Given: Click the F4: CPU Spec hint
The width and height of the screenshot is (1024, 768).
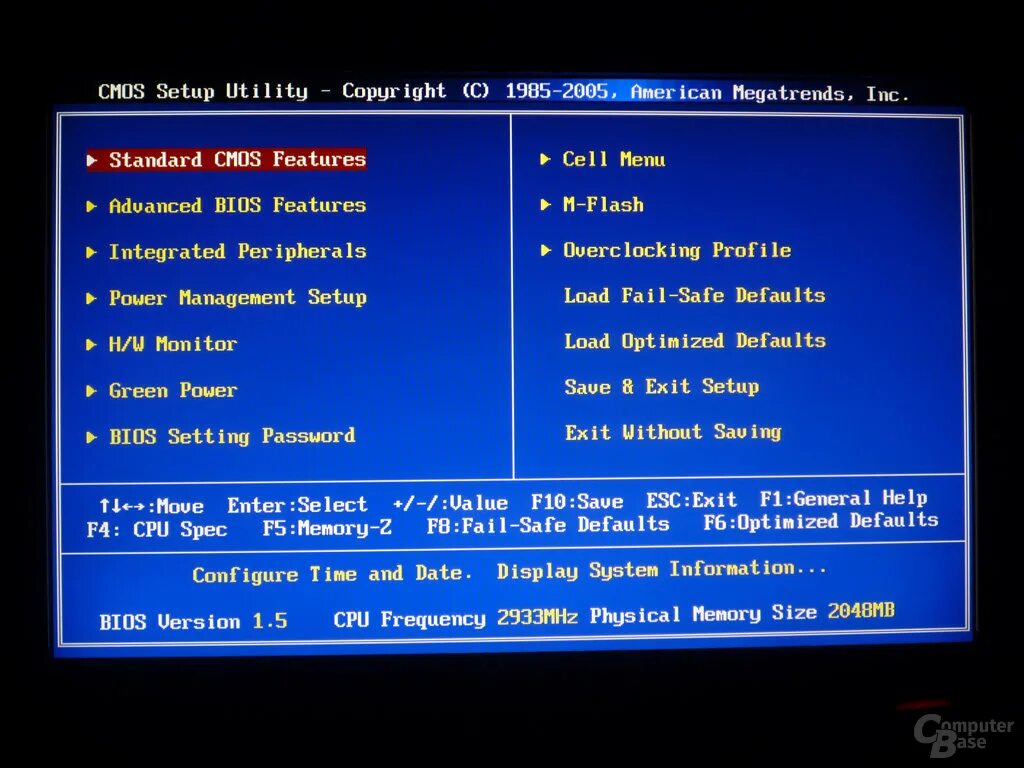Looking at the screenshot, I should coord(157,529).
